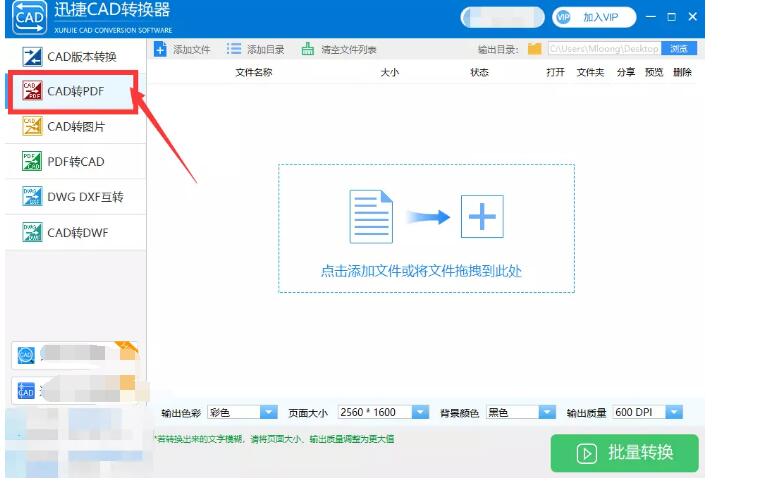
Task: Click the play icon inside 批量转换
Action: 587,453
